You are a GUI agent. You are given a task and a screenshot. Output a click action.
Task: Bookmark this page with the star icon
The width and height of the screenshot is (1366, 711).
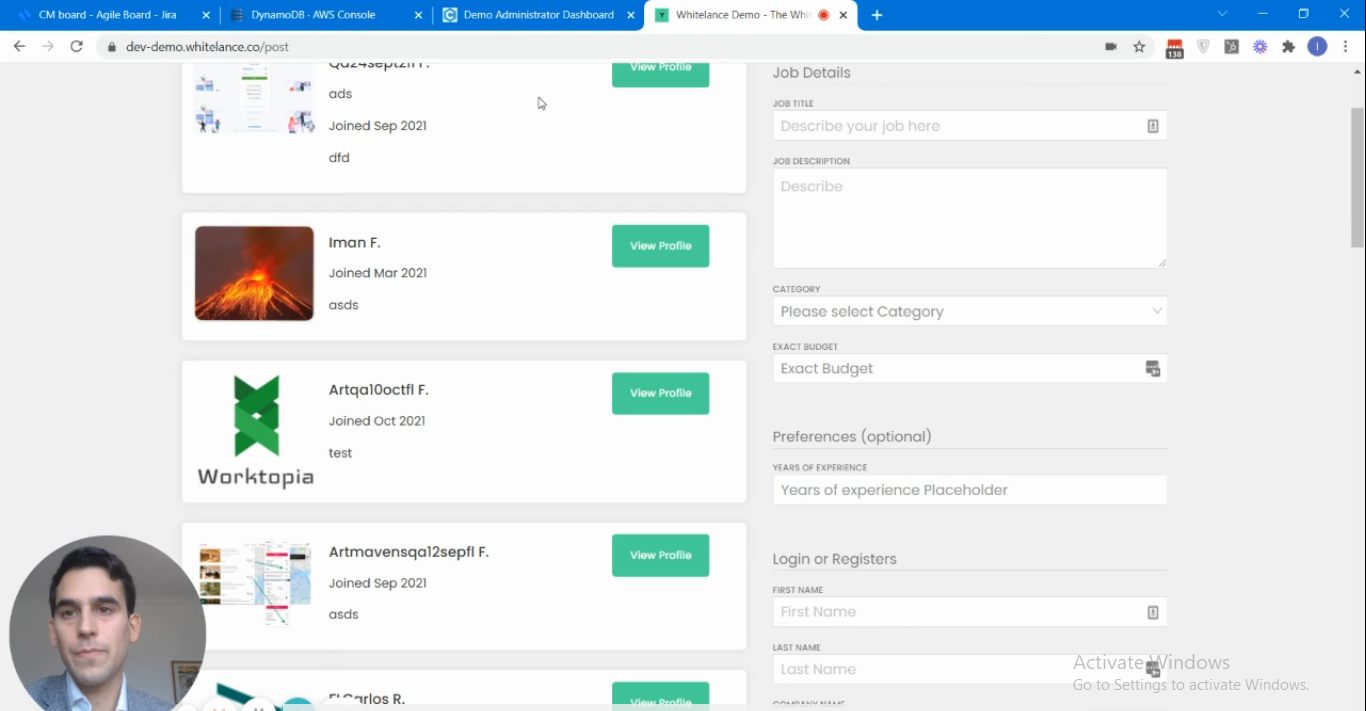[1139, 47]
